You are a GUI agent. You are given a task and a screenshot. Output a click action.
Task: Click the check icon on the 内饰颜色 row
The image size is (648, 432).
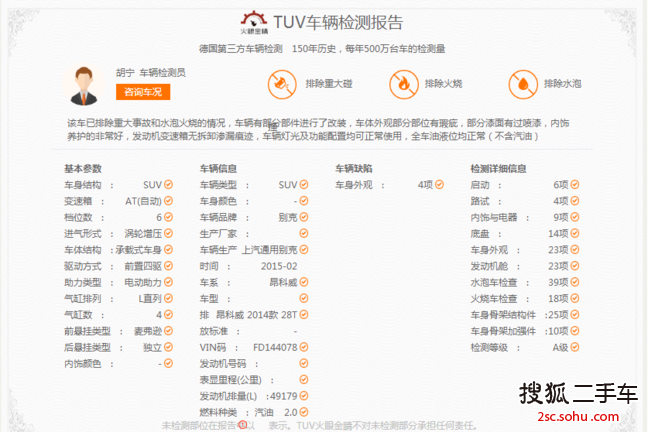coord(168,363)
